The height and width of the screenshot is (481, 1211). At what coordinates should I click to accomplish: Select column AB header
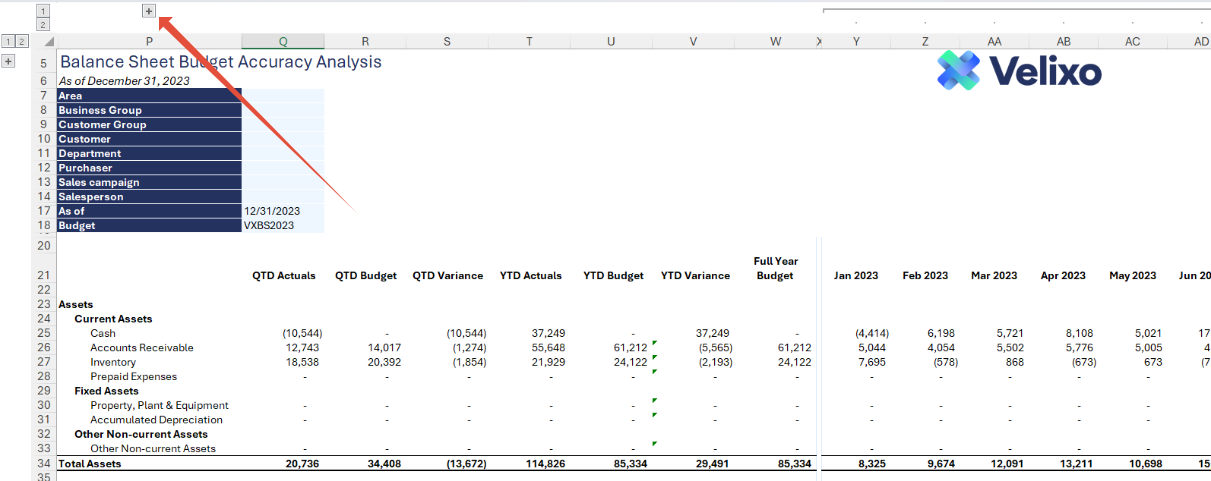(x=1063, y=41)
